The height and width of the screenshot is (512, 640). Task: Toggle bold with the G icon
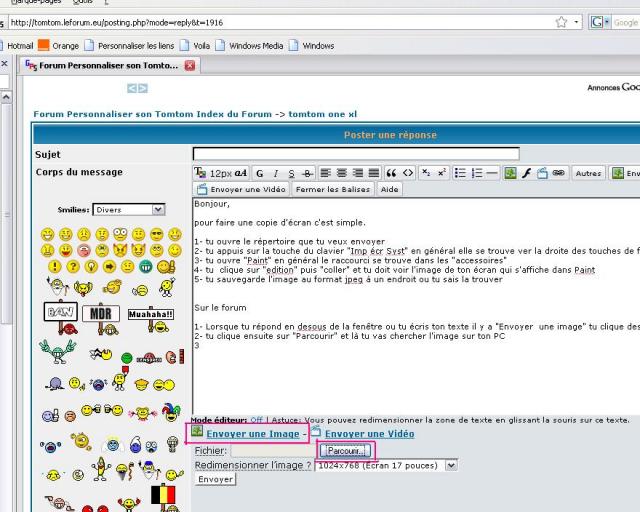click(260, 173)
